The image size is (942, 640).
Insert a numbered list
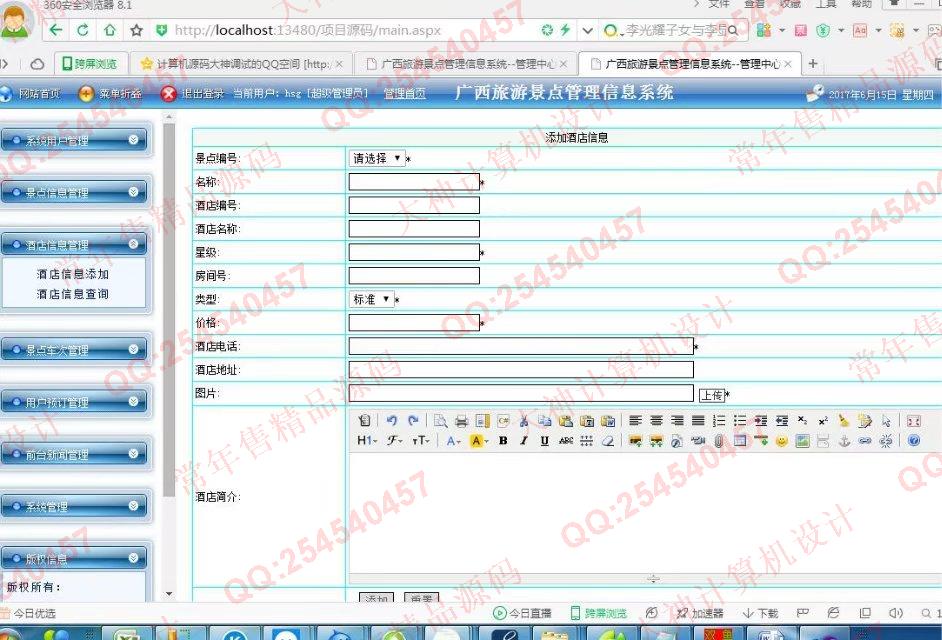(x=719, y=421)
